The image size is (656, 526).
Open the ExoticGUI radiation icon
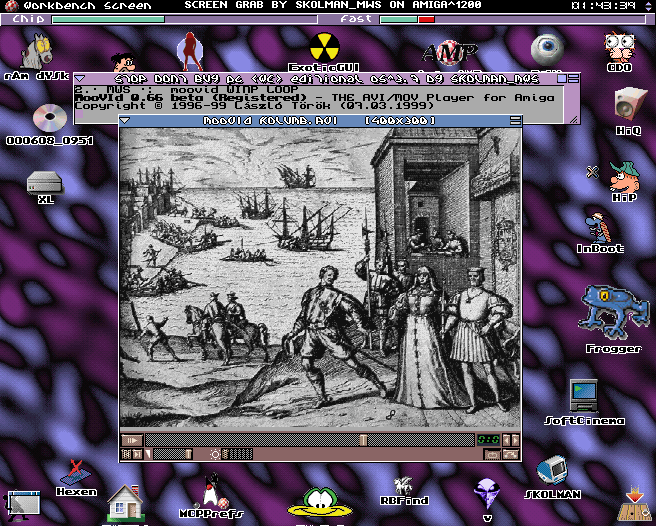coord(324,52)
